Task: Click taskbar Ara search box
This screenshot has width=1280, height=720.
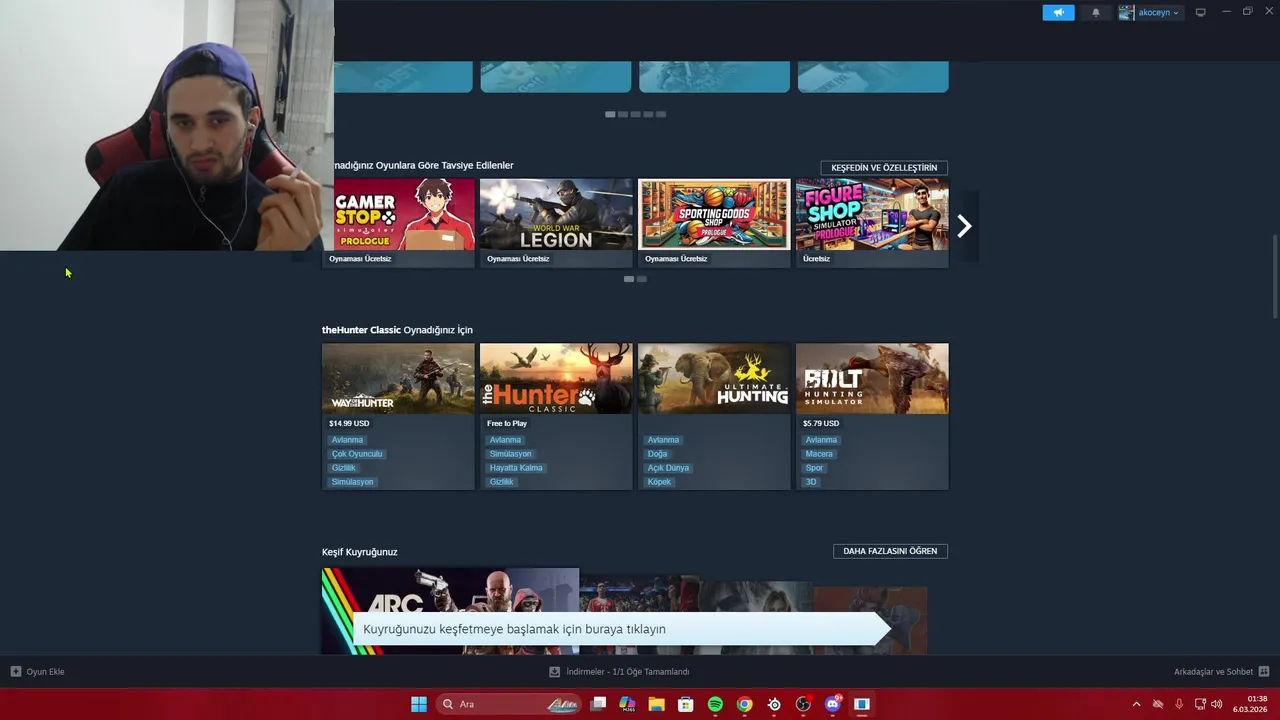Action: pyautogui.click(x=508, y=704)
